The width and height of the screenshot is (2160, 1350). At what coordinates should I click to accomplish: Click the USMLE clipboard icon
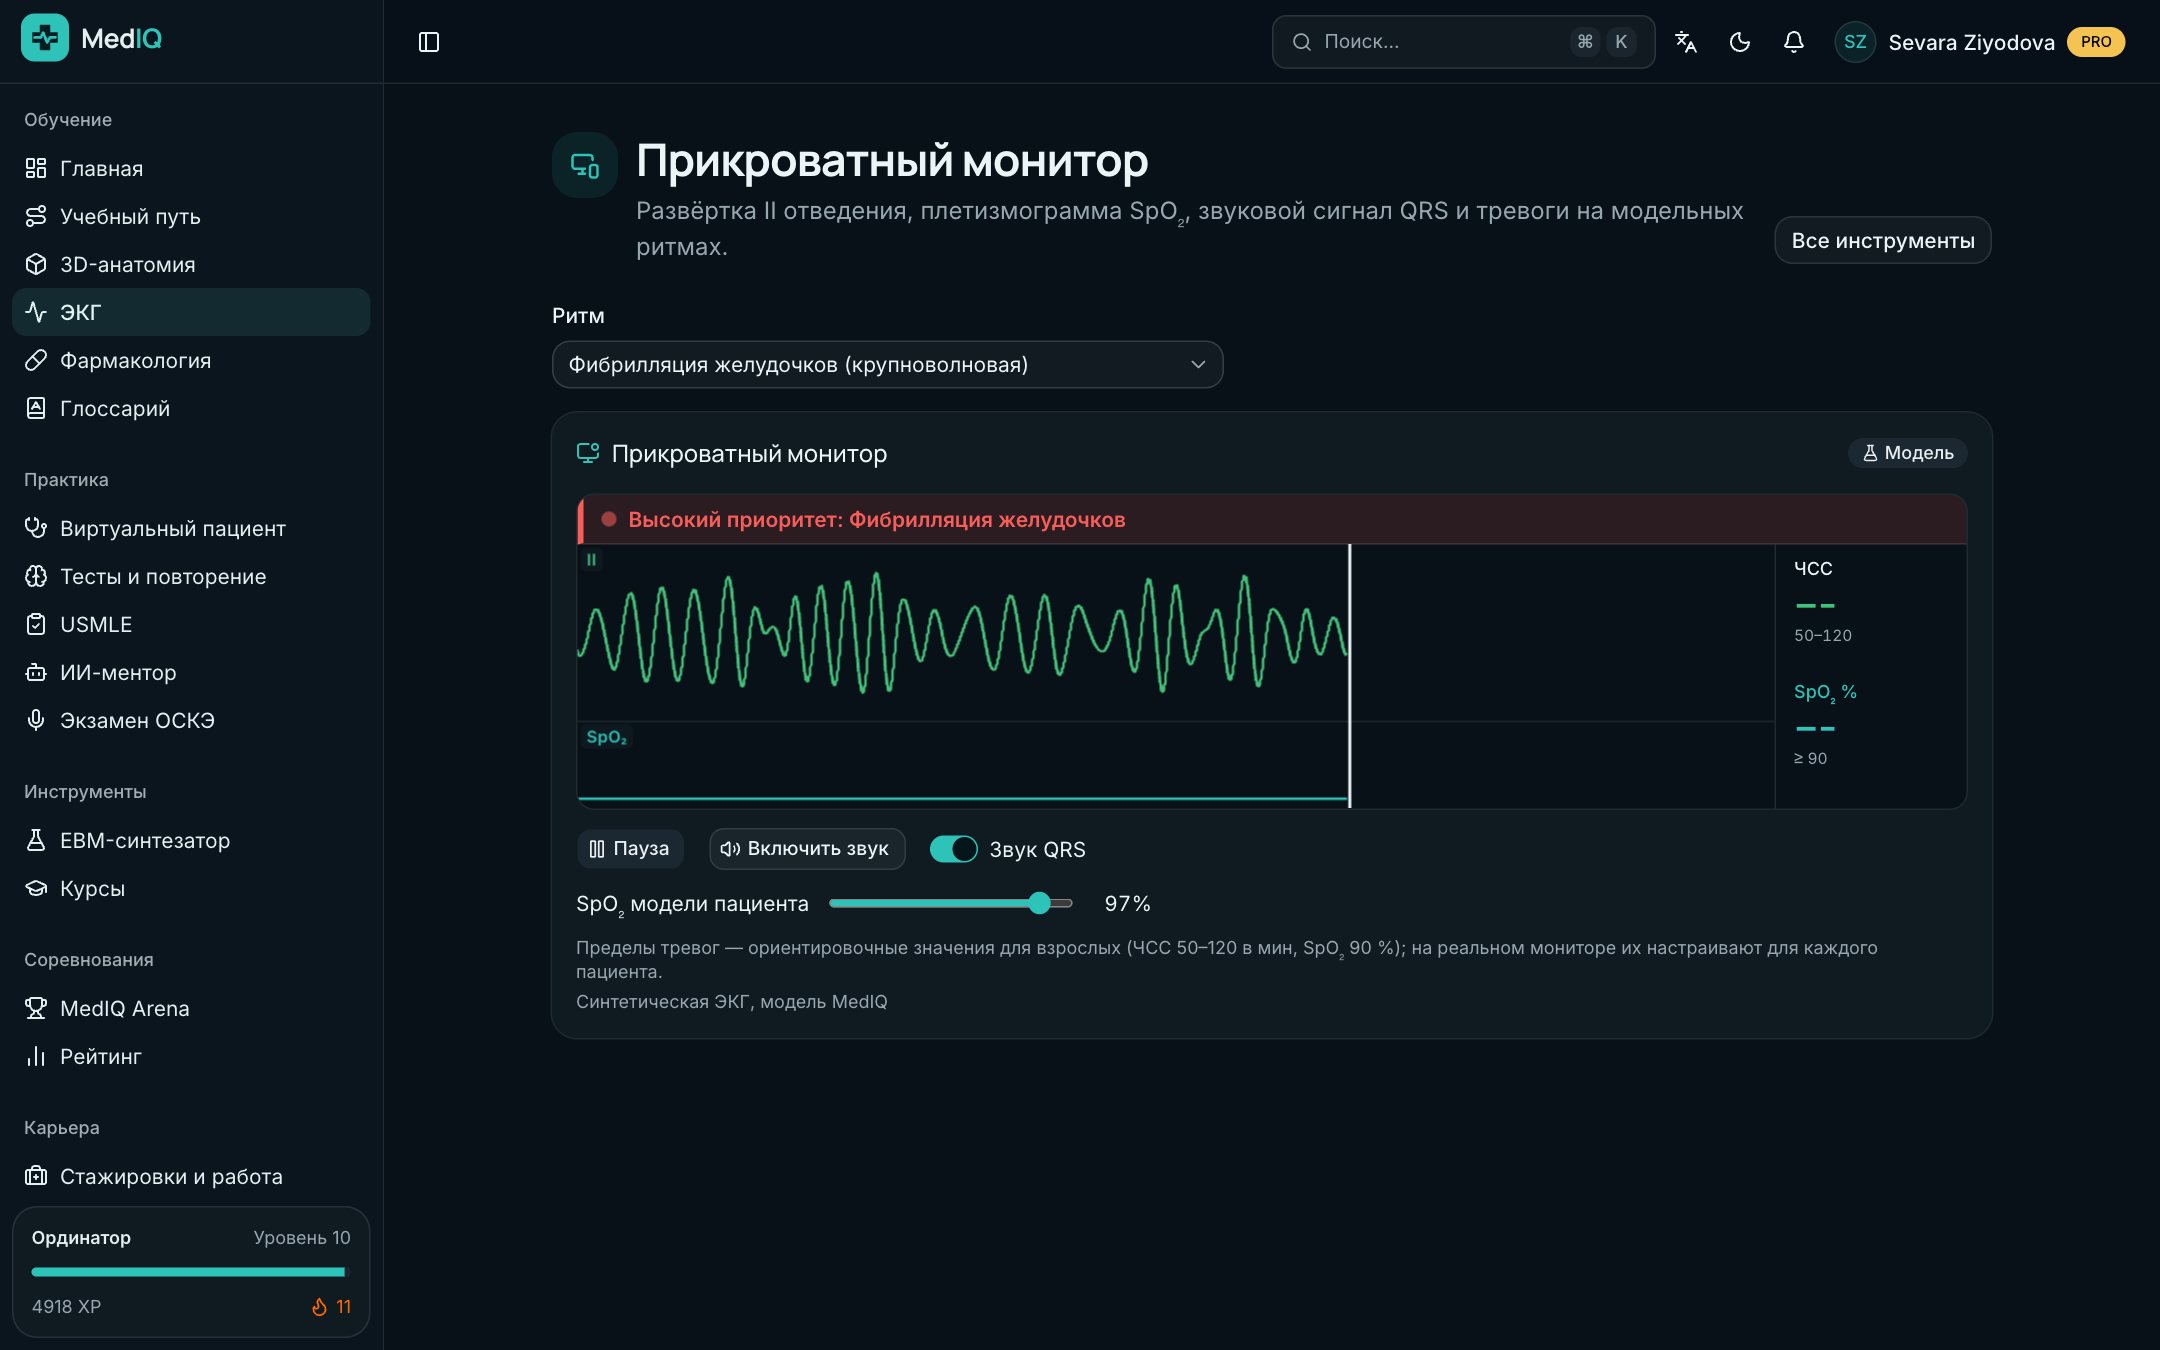[36, 624]
